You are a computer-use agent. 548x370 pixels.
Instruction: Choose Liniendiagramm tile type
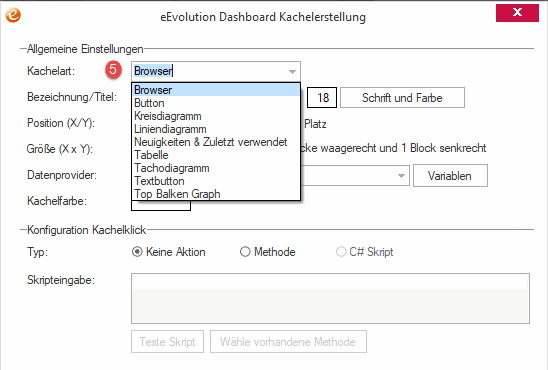pos(216,129)
